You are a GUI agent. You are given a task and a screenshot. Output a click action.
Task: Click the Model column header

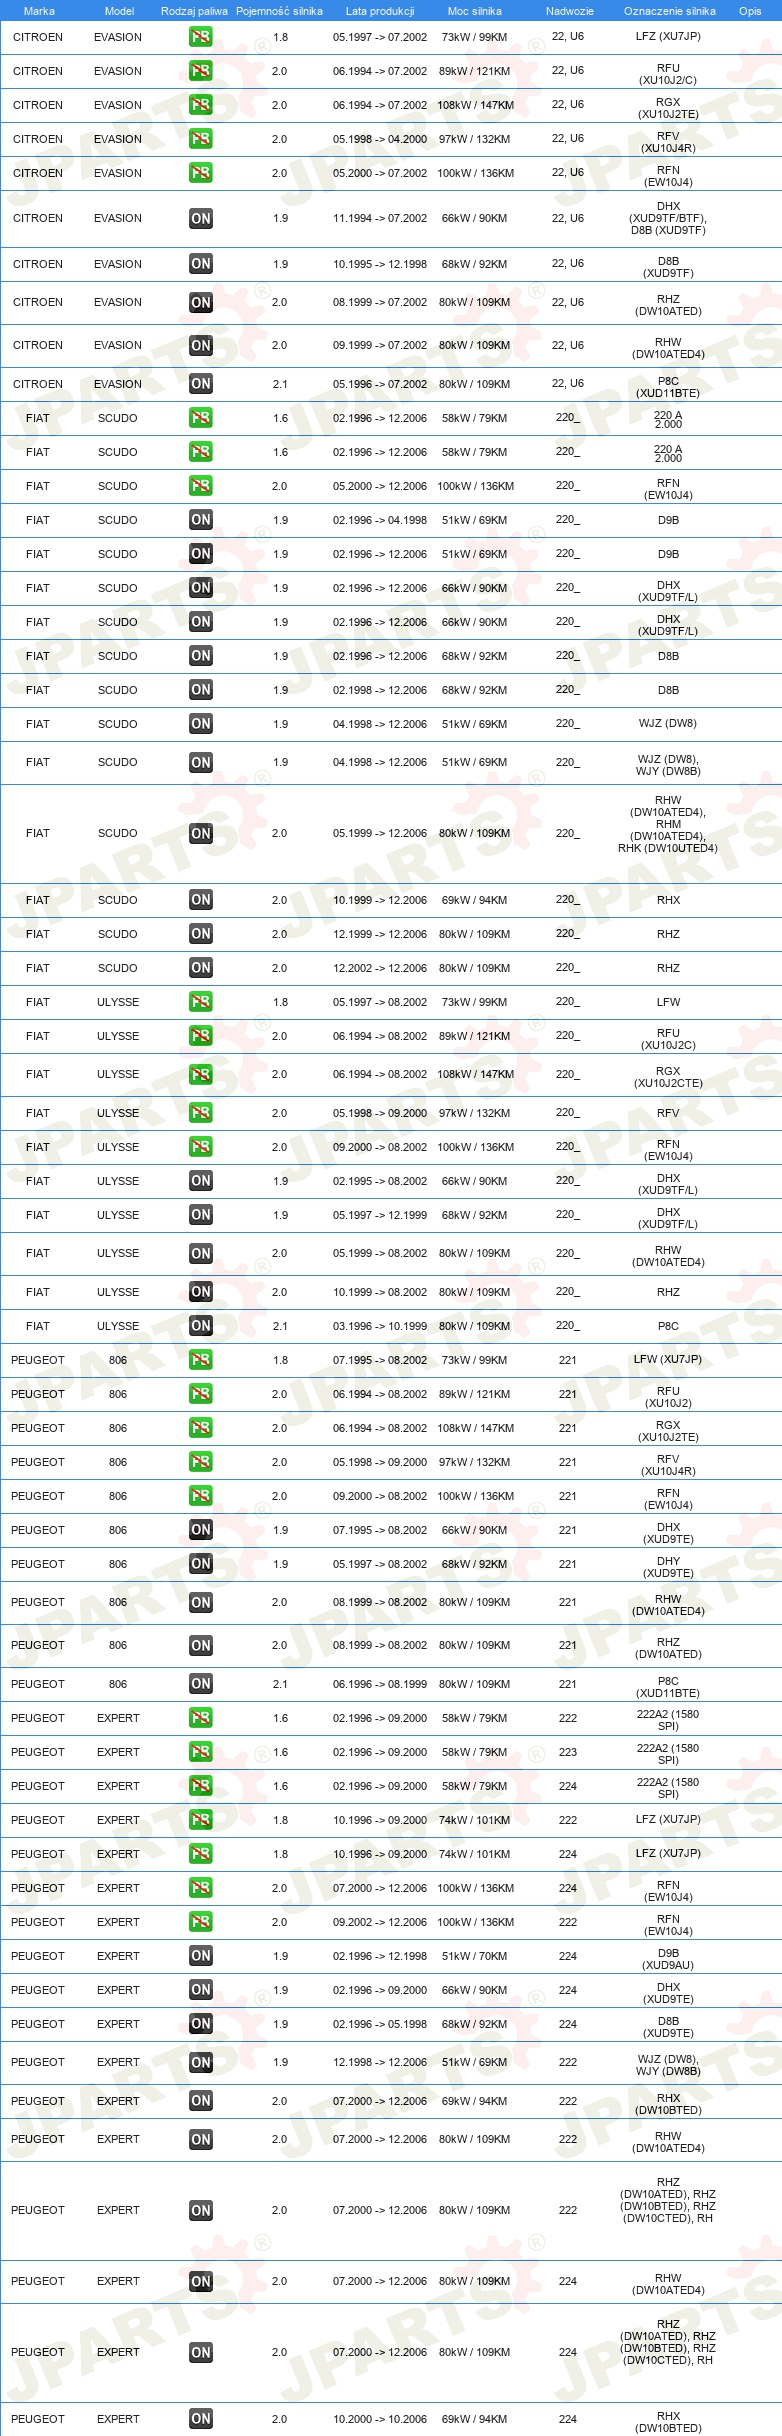pos(119,11)
